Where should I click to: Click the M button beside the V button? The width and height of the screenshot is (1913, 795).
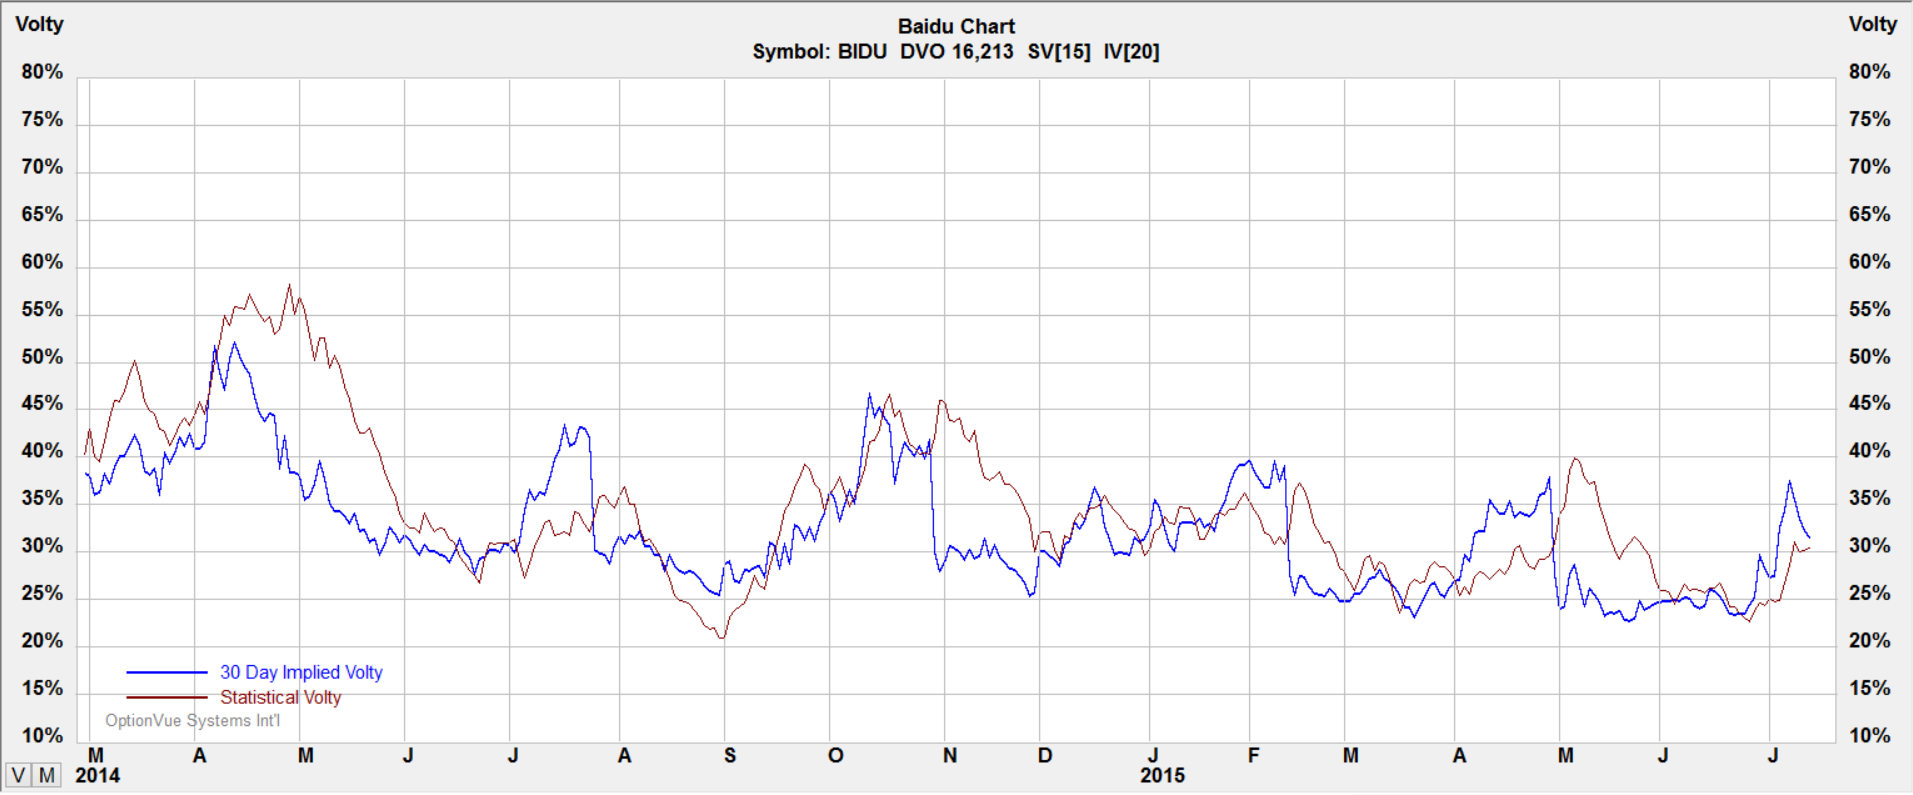point(47,775)
